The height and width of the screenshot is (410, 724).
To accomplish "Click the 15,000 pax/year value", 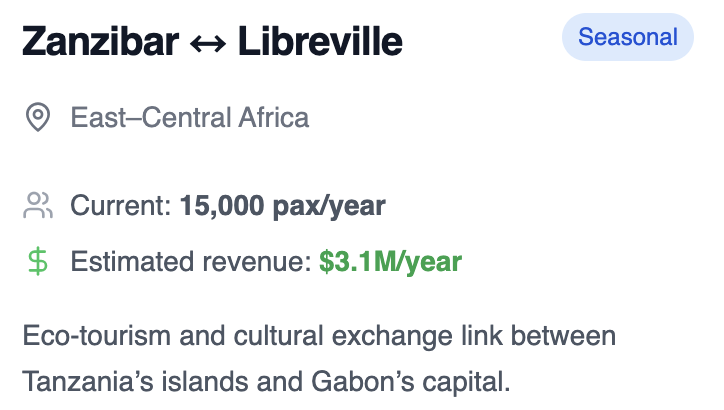I will tap(283, 206).
